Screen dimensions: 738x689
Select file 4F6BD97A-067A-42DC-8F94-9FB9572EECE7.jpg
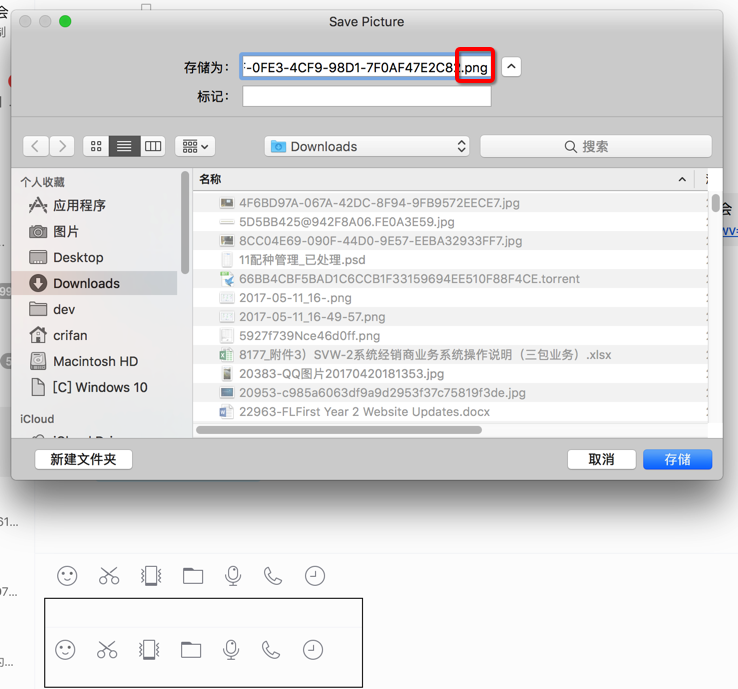pyautogui.click(x=450, y=203)
